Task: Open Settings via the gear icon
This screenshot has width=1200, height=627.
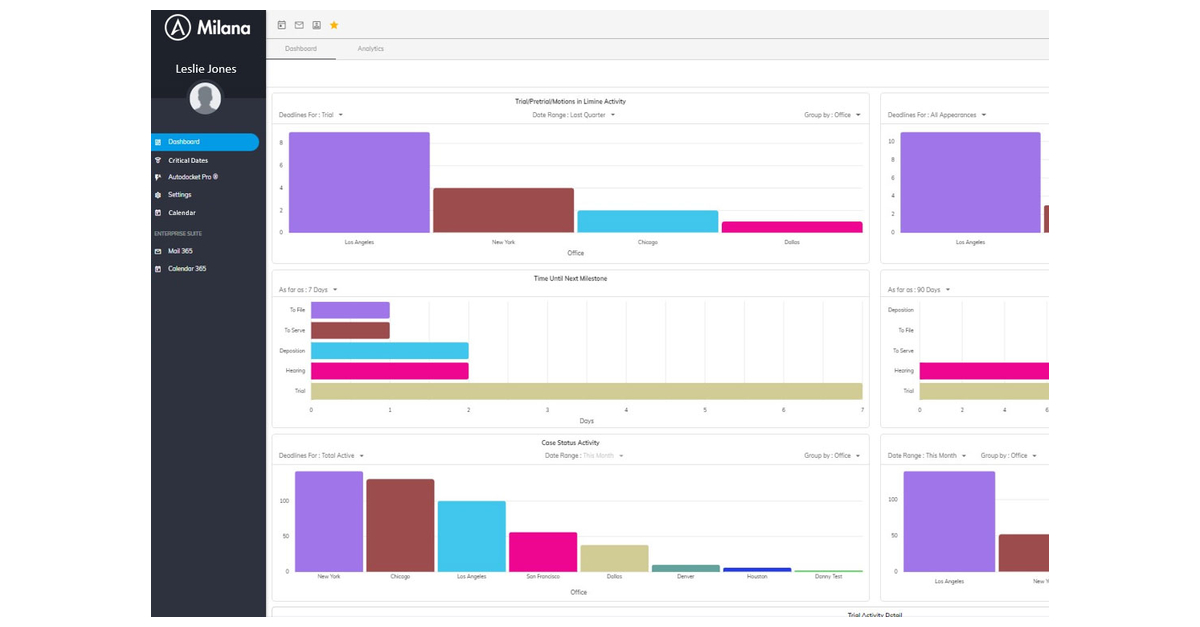Action: tap(159, 195)
